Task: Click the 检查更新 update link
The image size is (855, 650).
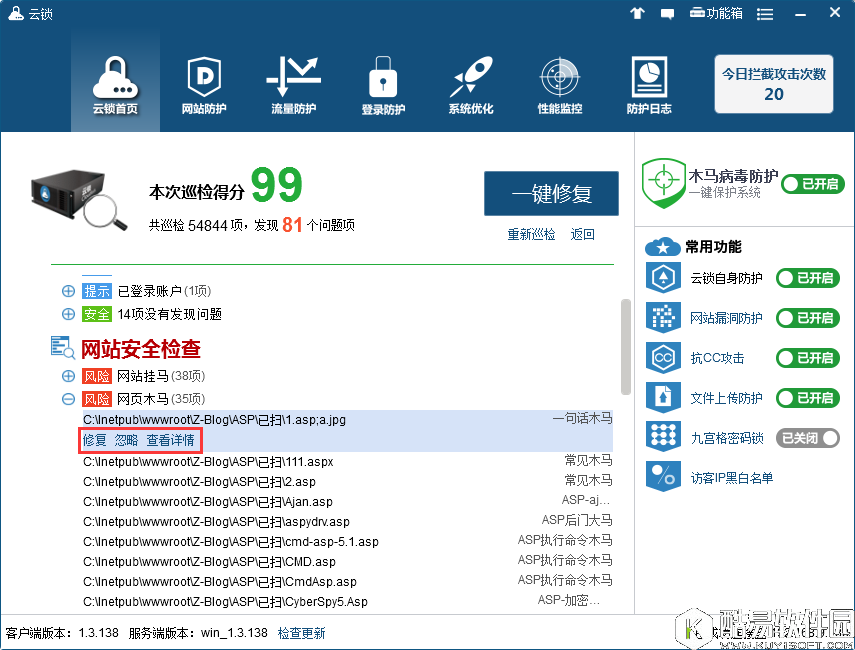Action: click(x=302, y=633)
